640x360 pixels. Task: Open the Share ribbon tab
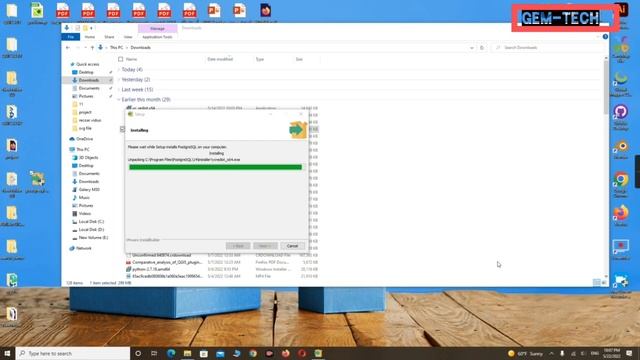(109, 37)
